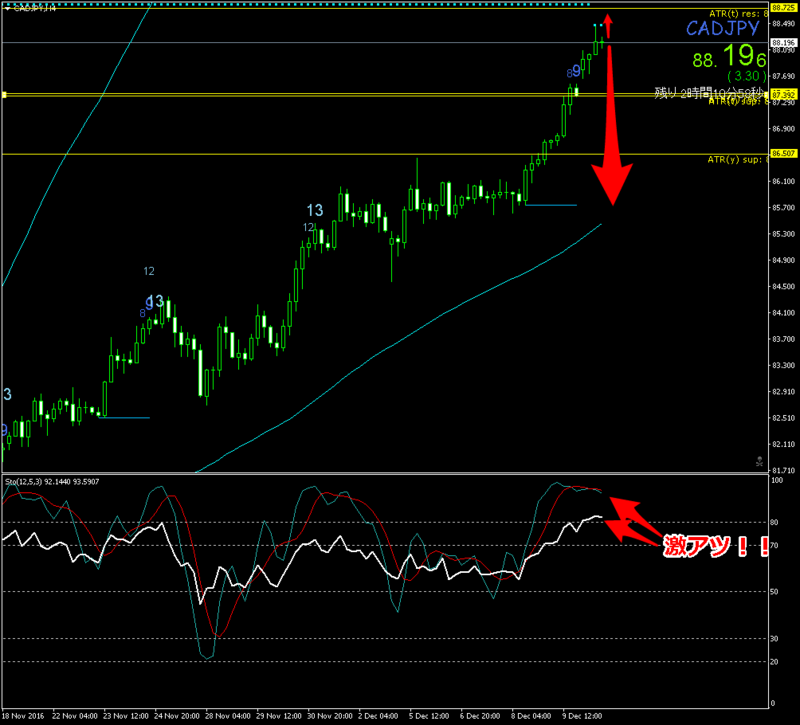Click the current price label 88.196

tap(783, 42)
